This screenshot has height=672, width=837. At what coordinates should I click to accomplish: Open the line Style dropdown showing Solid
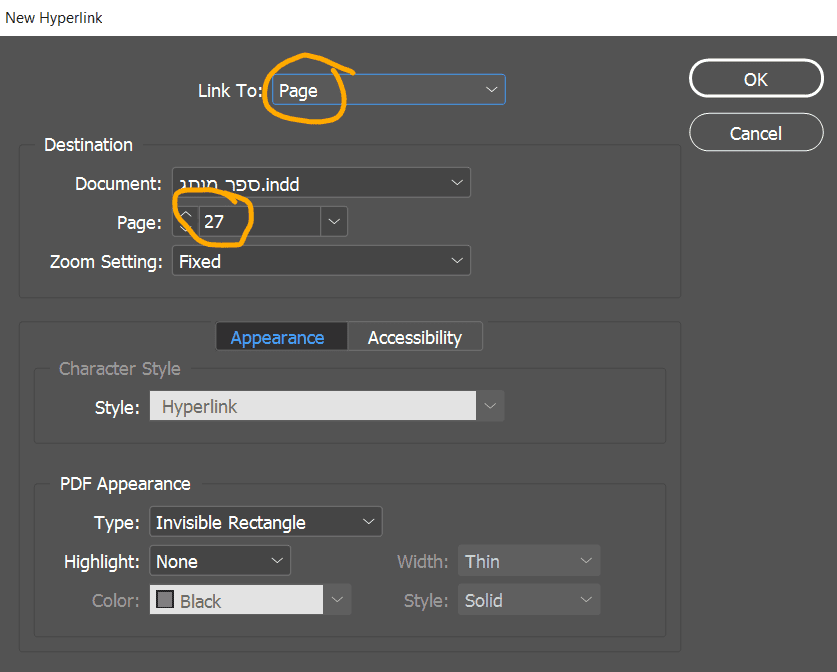529,600
